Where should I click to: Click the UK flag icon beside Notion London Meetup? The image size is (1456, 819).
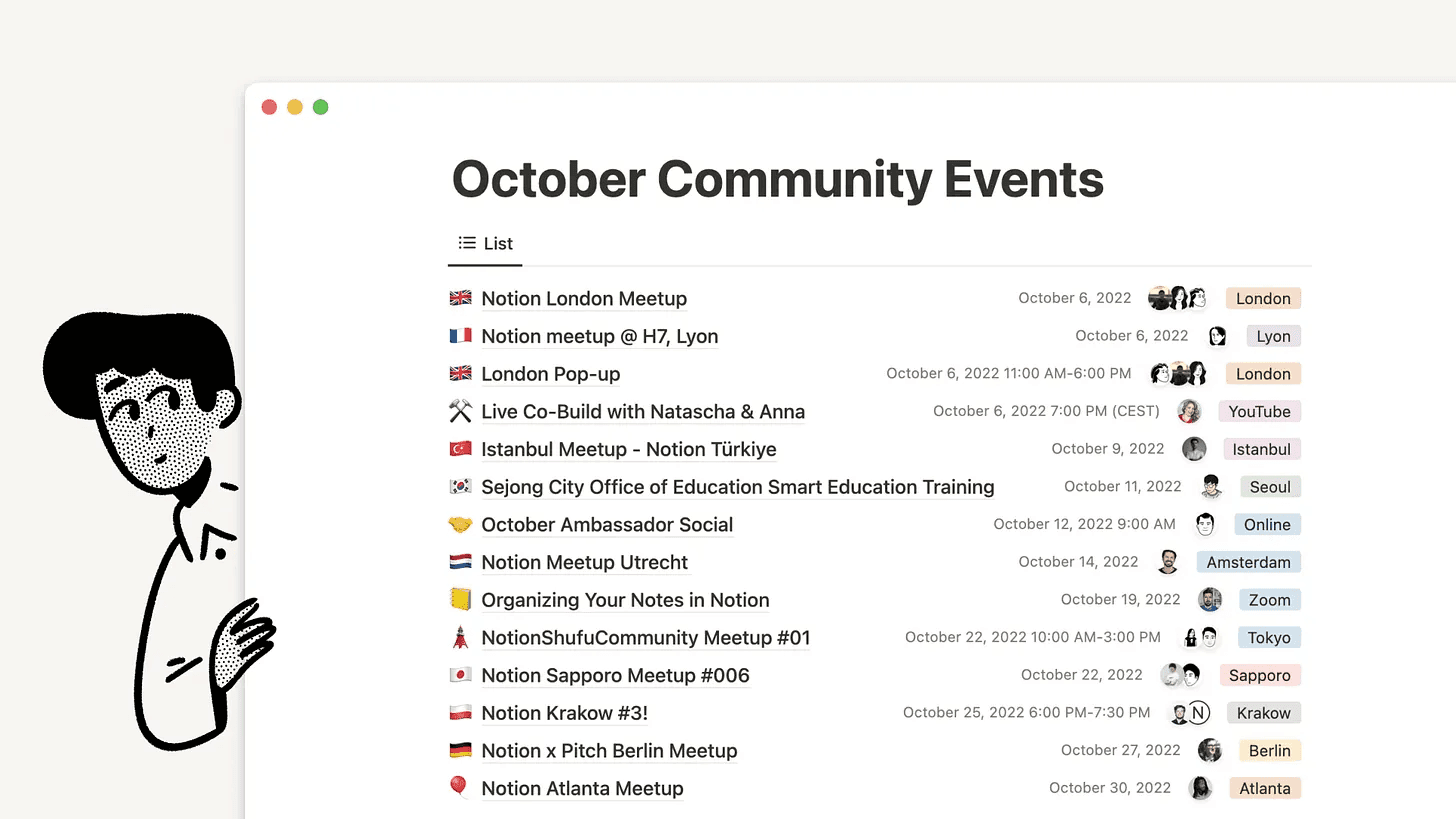tap(460, 298)
